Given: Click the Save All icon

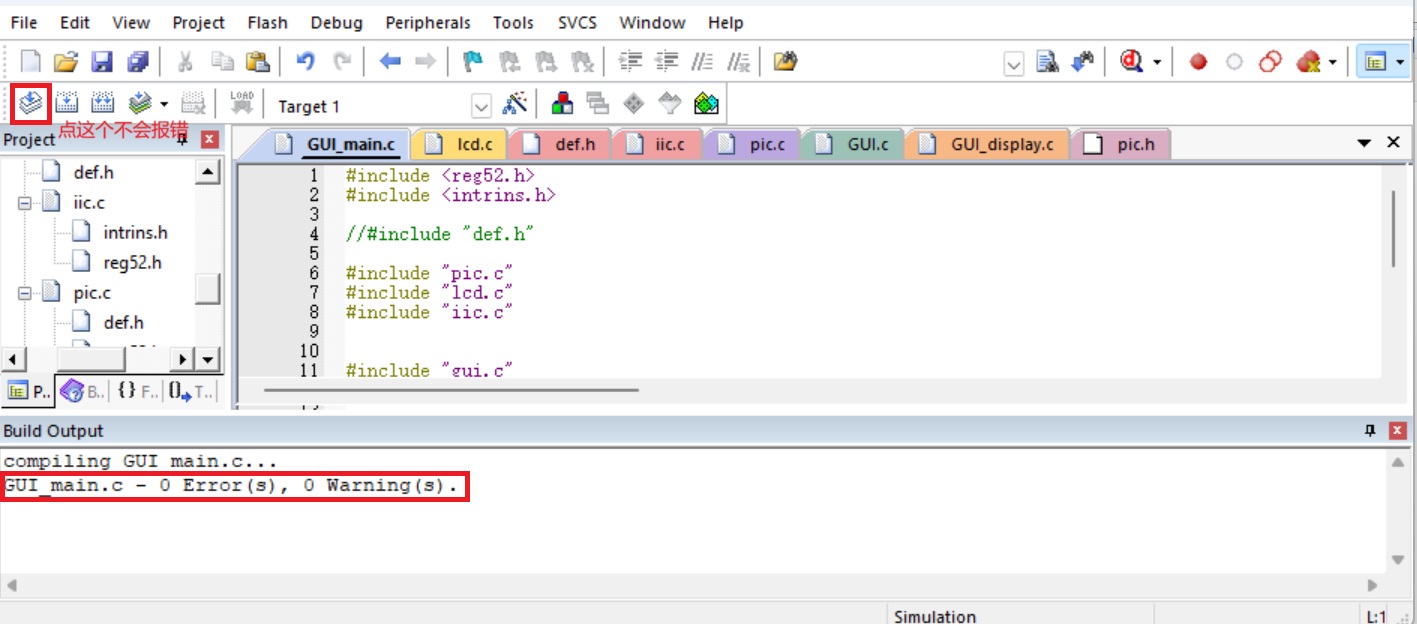Looking at the screenshot, I should point(138,62).
